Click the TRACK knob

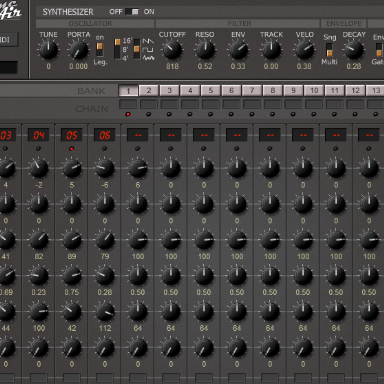pos(271,50)
